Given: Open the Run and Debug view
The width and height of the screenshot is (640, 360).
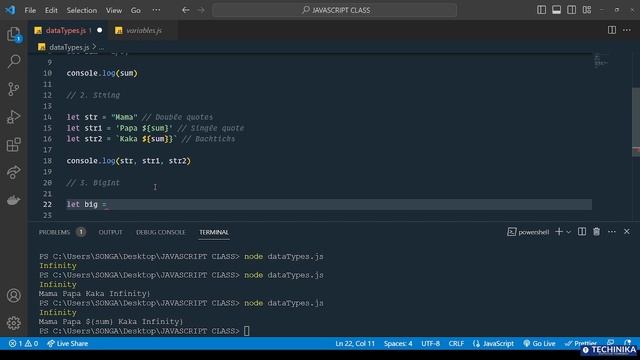Looking at the screenshot, I should point(13,117).
